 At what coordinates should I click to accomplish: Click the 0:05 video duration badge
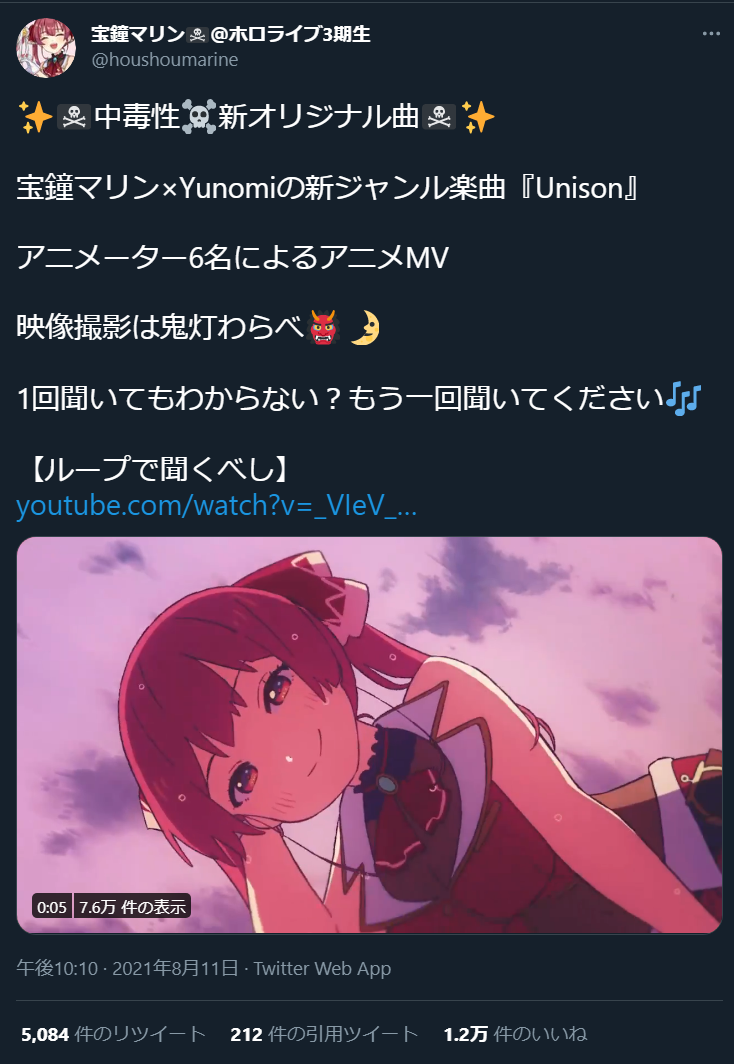[52, 907]
